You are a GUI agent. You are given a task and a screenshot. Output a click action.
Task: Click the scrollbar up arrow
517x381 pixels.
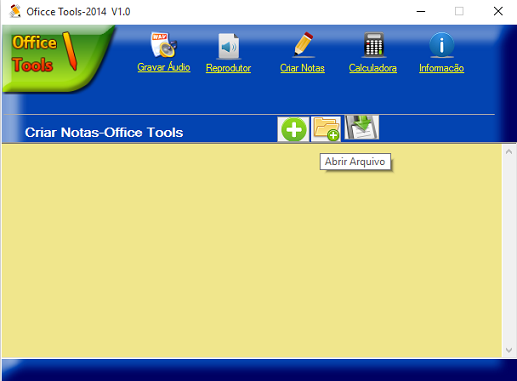[x=509, y=152]
